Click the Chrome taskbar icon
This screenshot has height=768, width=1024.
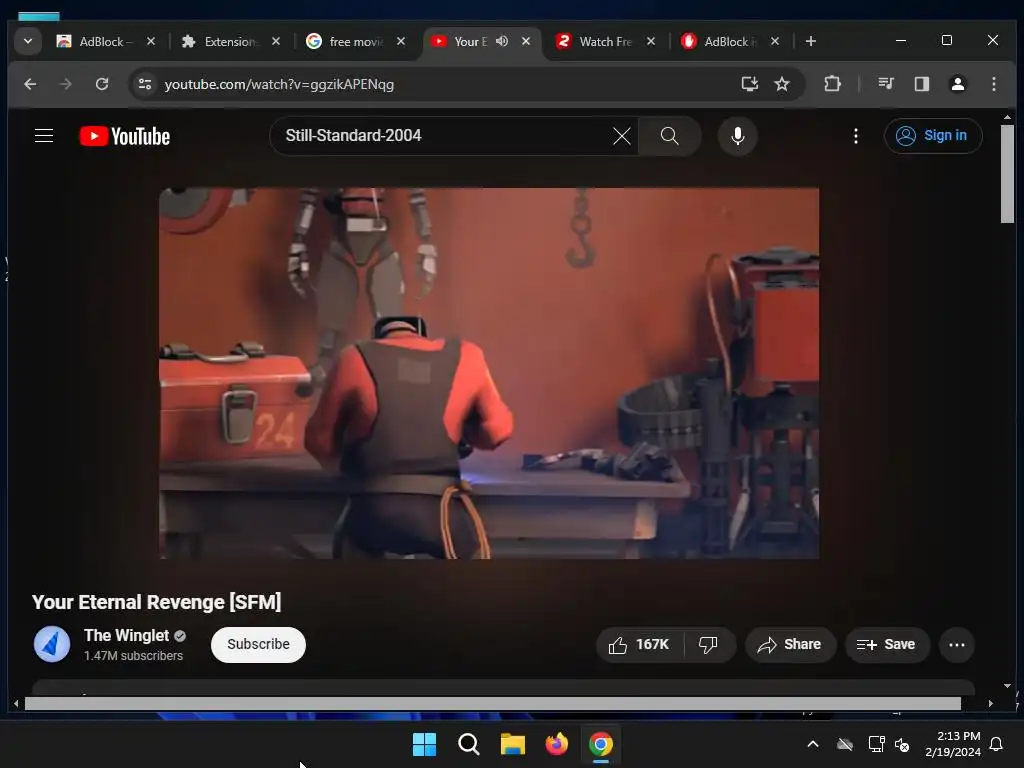pos(601,744)
